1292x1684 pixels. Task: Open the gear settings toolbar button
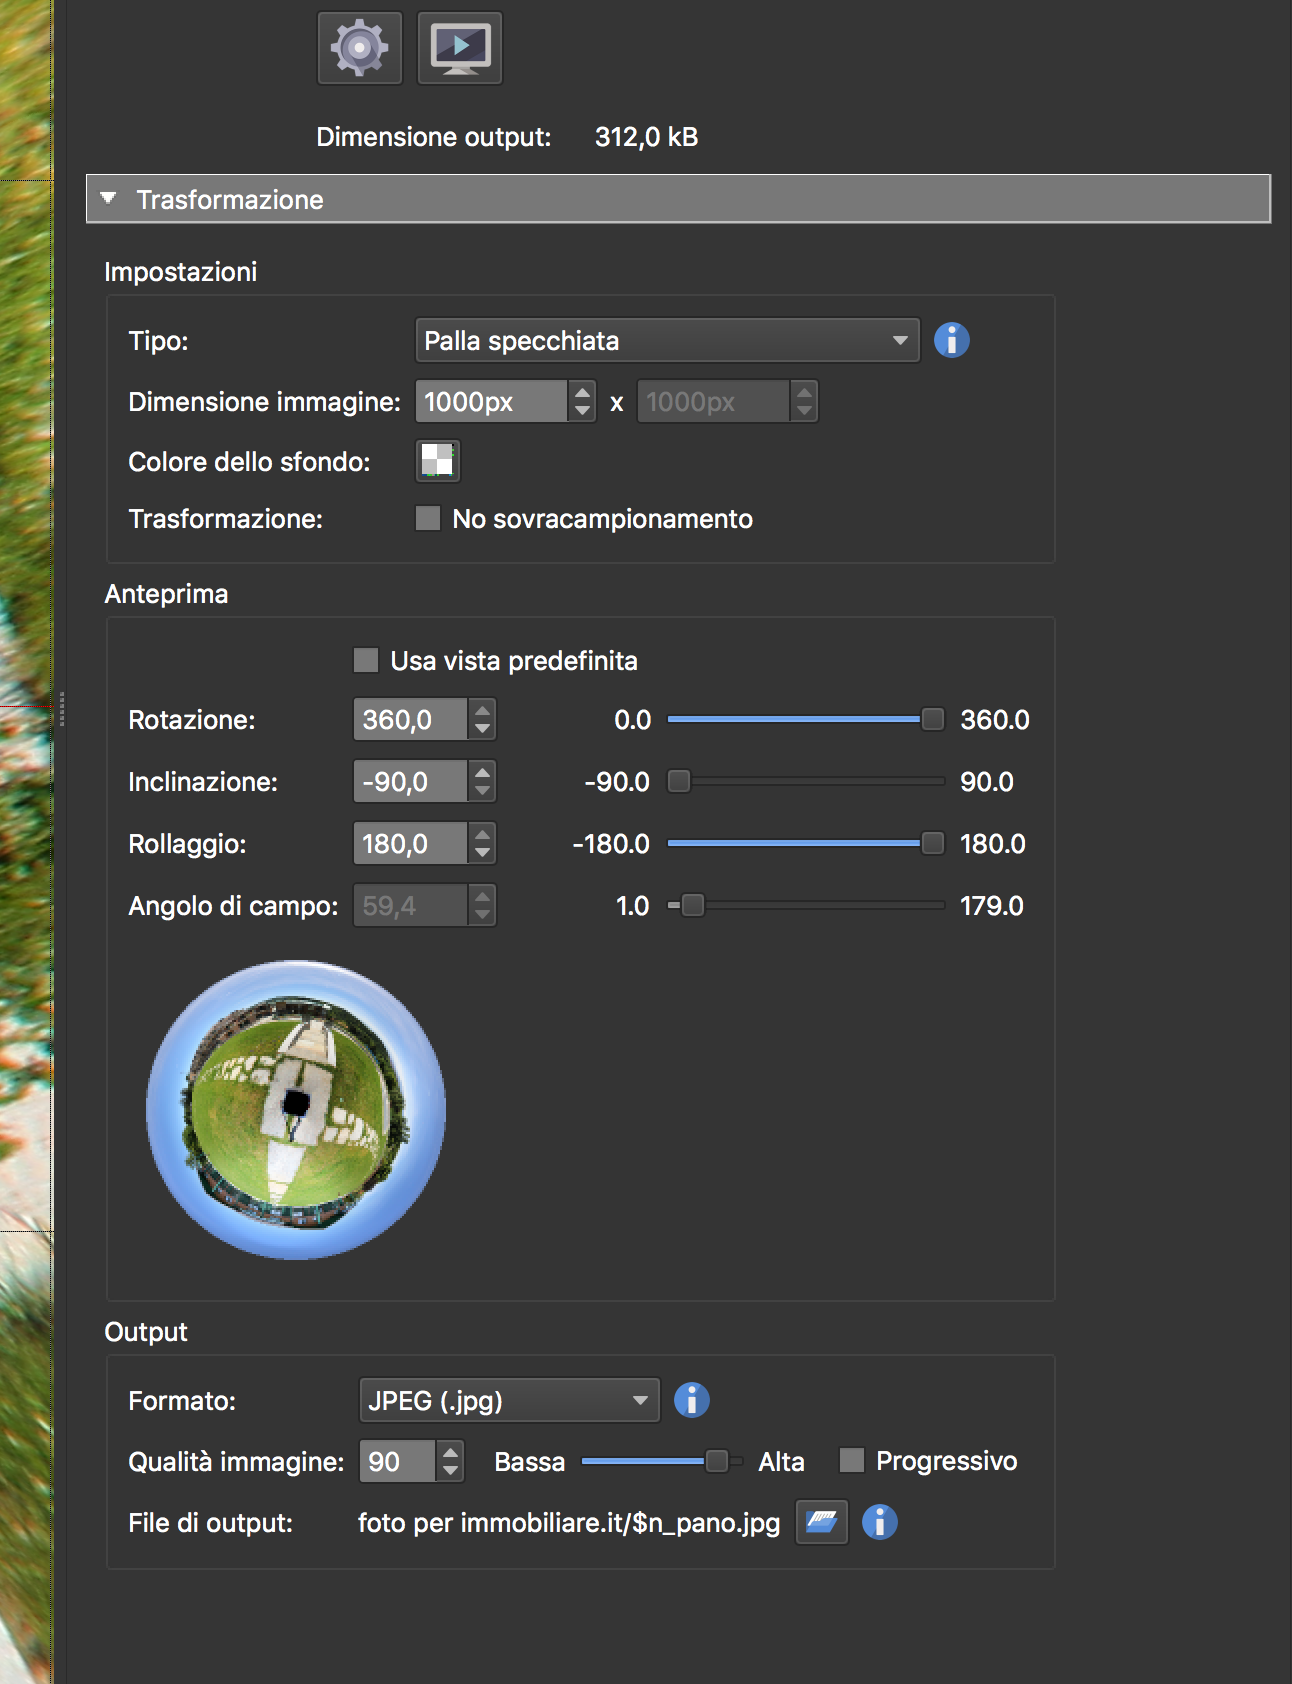coord(359,48)
